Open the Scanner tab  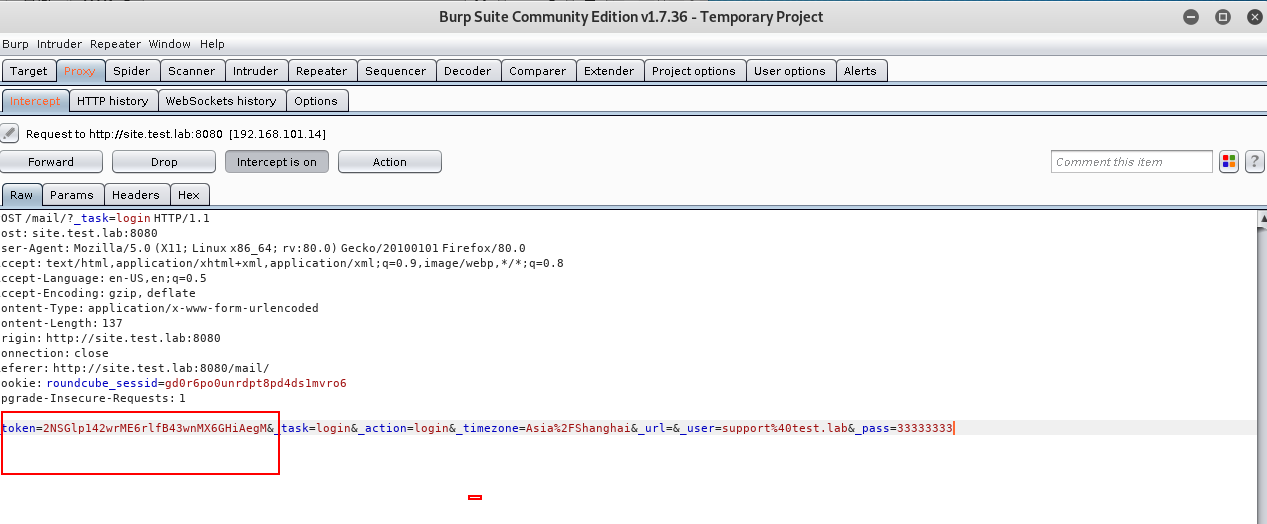[x=192, y=71]
